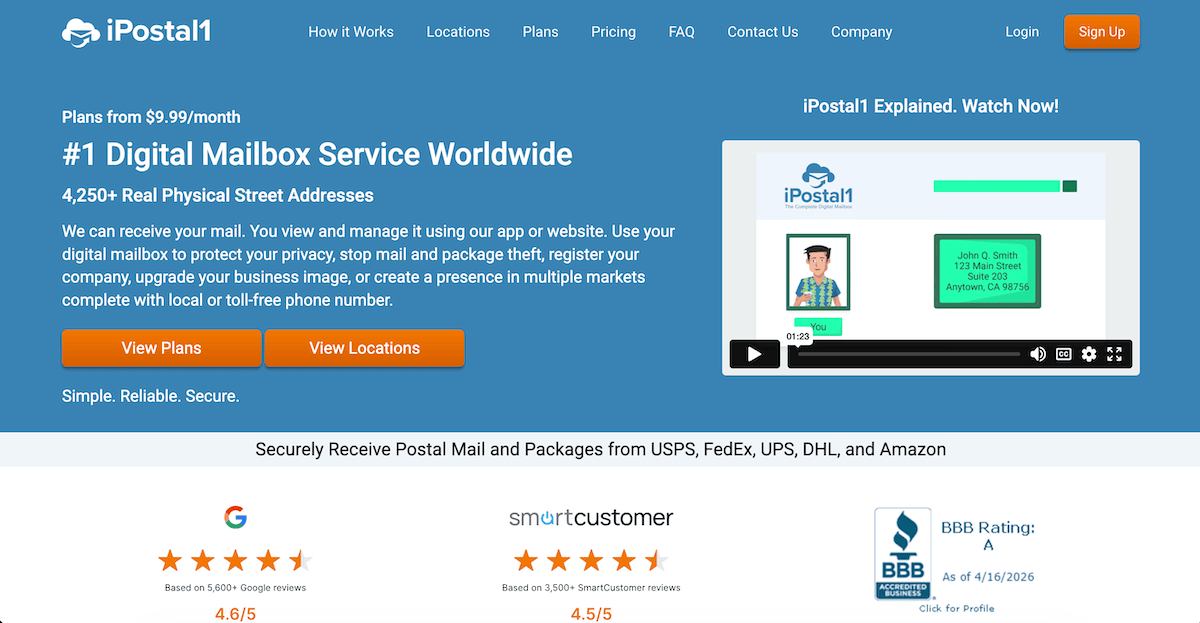1200x623 pixels.
Task: Click 'Based on 5,600+ Google reviews' text
Action: pyautogui.click(x=235, y=588)
